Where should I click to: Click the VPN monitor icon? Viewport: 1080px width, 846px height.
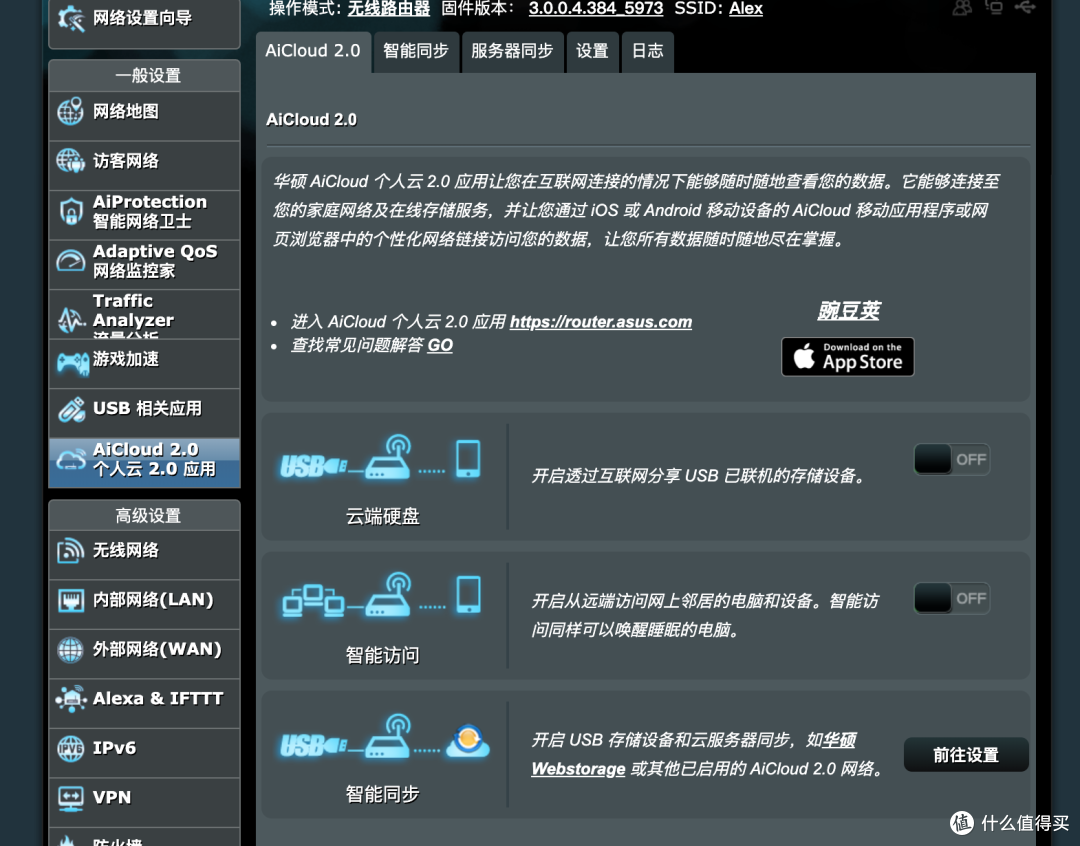click(70, 798)
